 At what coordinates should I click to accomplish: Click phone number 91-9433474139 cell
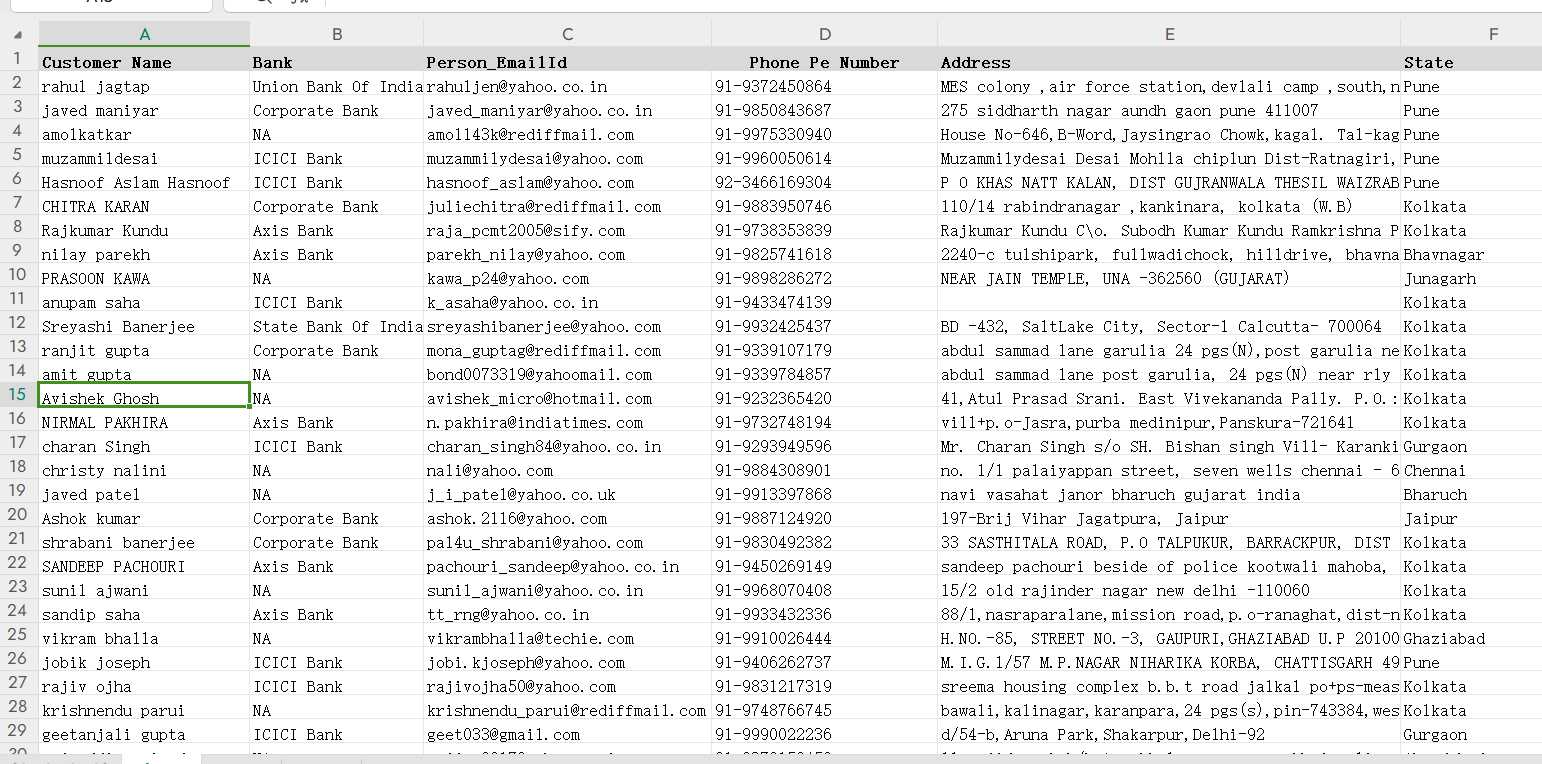click(824, 303)
